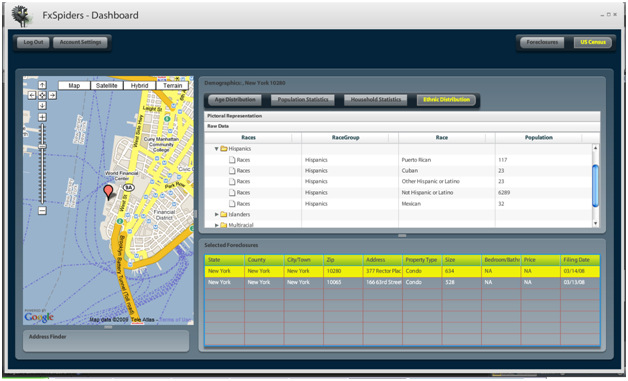The image size is (628, 381).
Task: Sort foreclosures by Filing Date column
Action: click(x=580, y=260)
